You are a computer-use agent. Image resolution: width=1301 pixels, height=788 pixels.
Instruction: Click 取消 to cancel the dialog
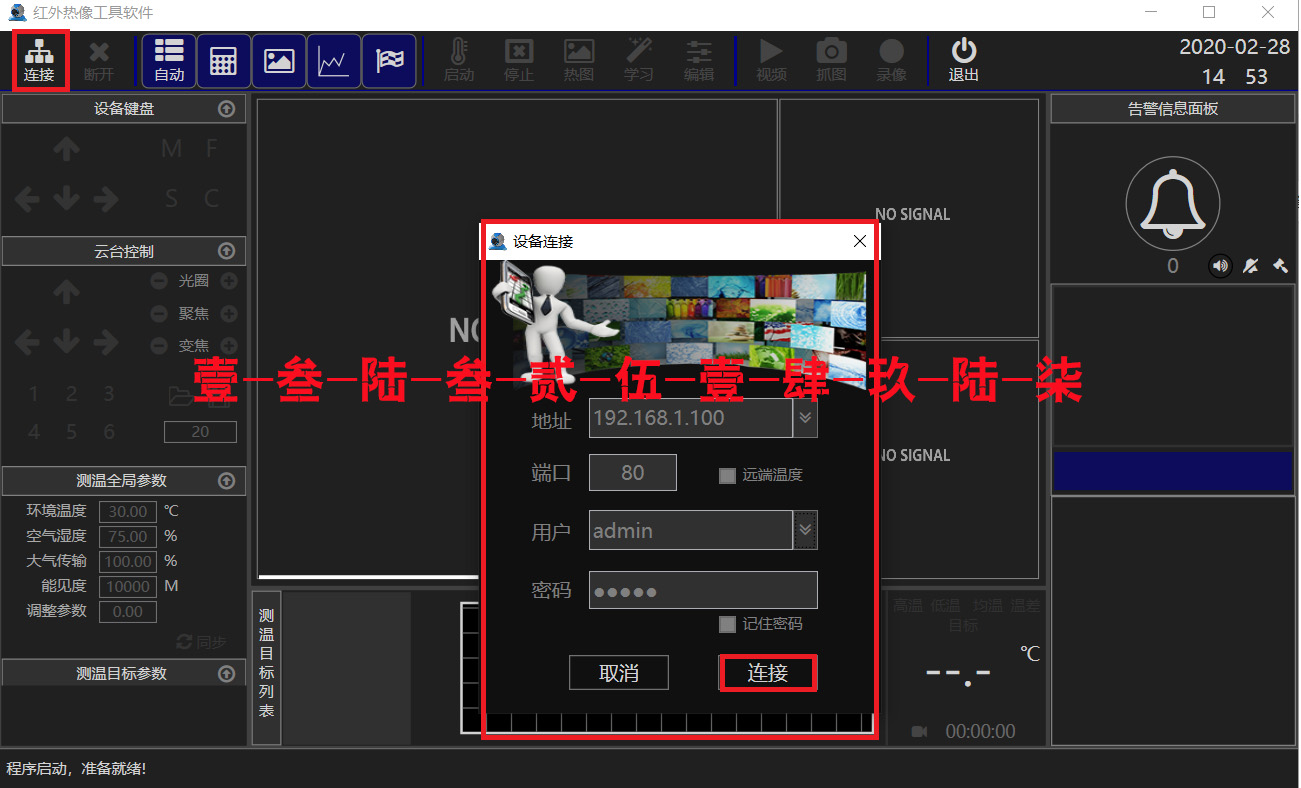[618, 672]
